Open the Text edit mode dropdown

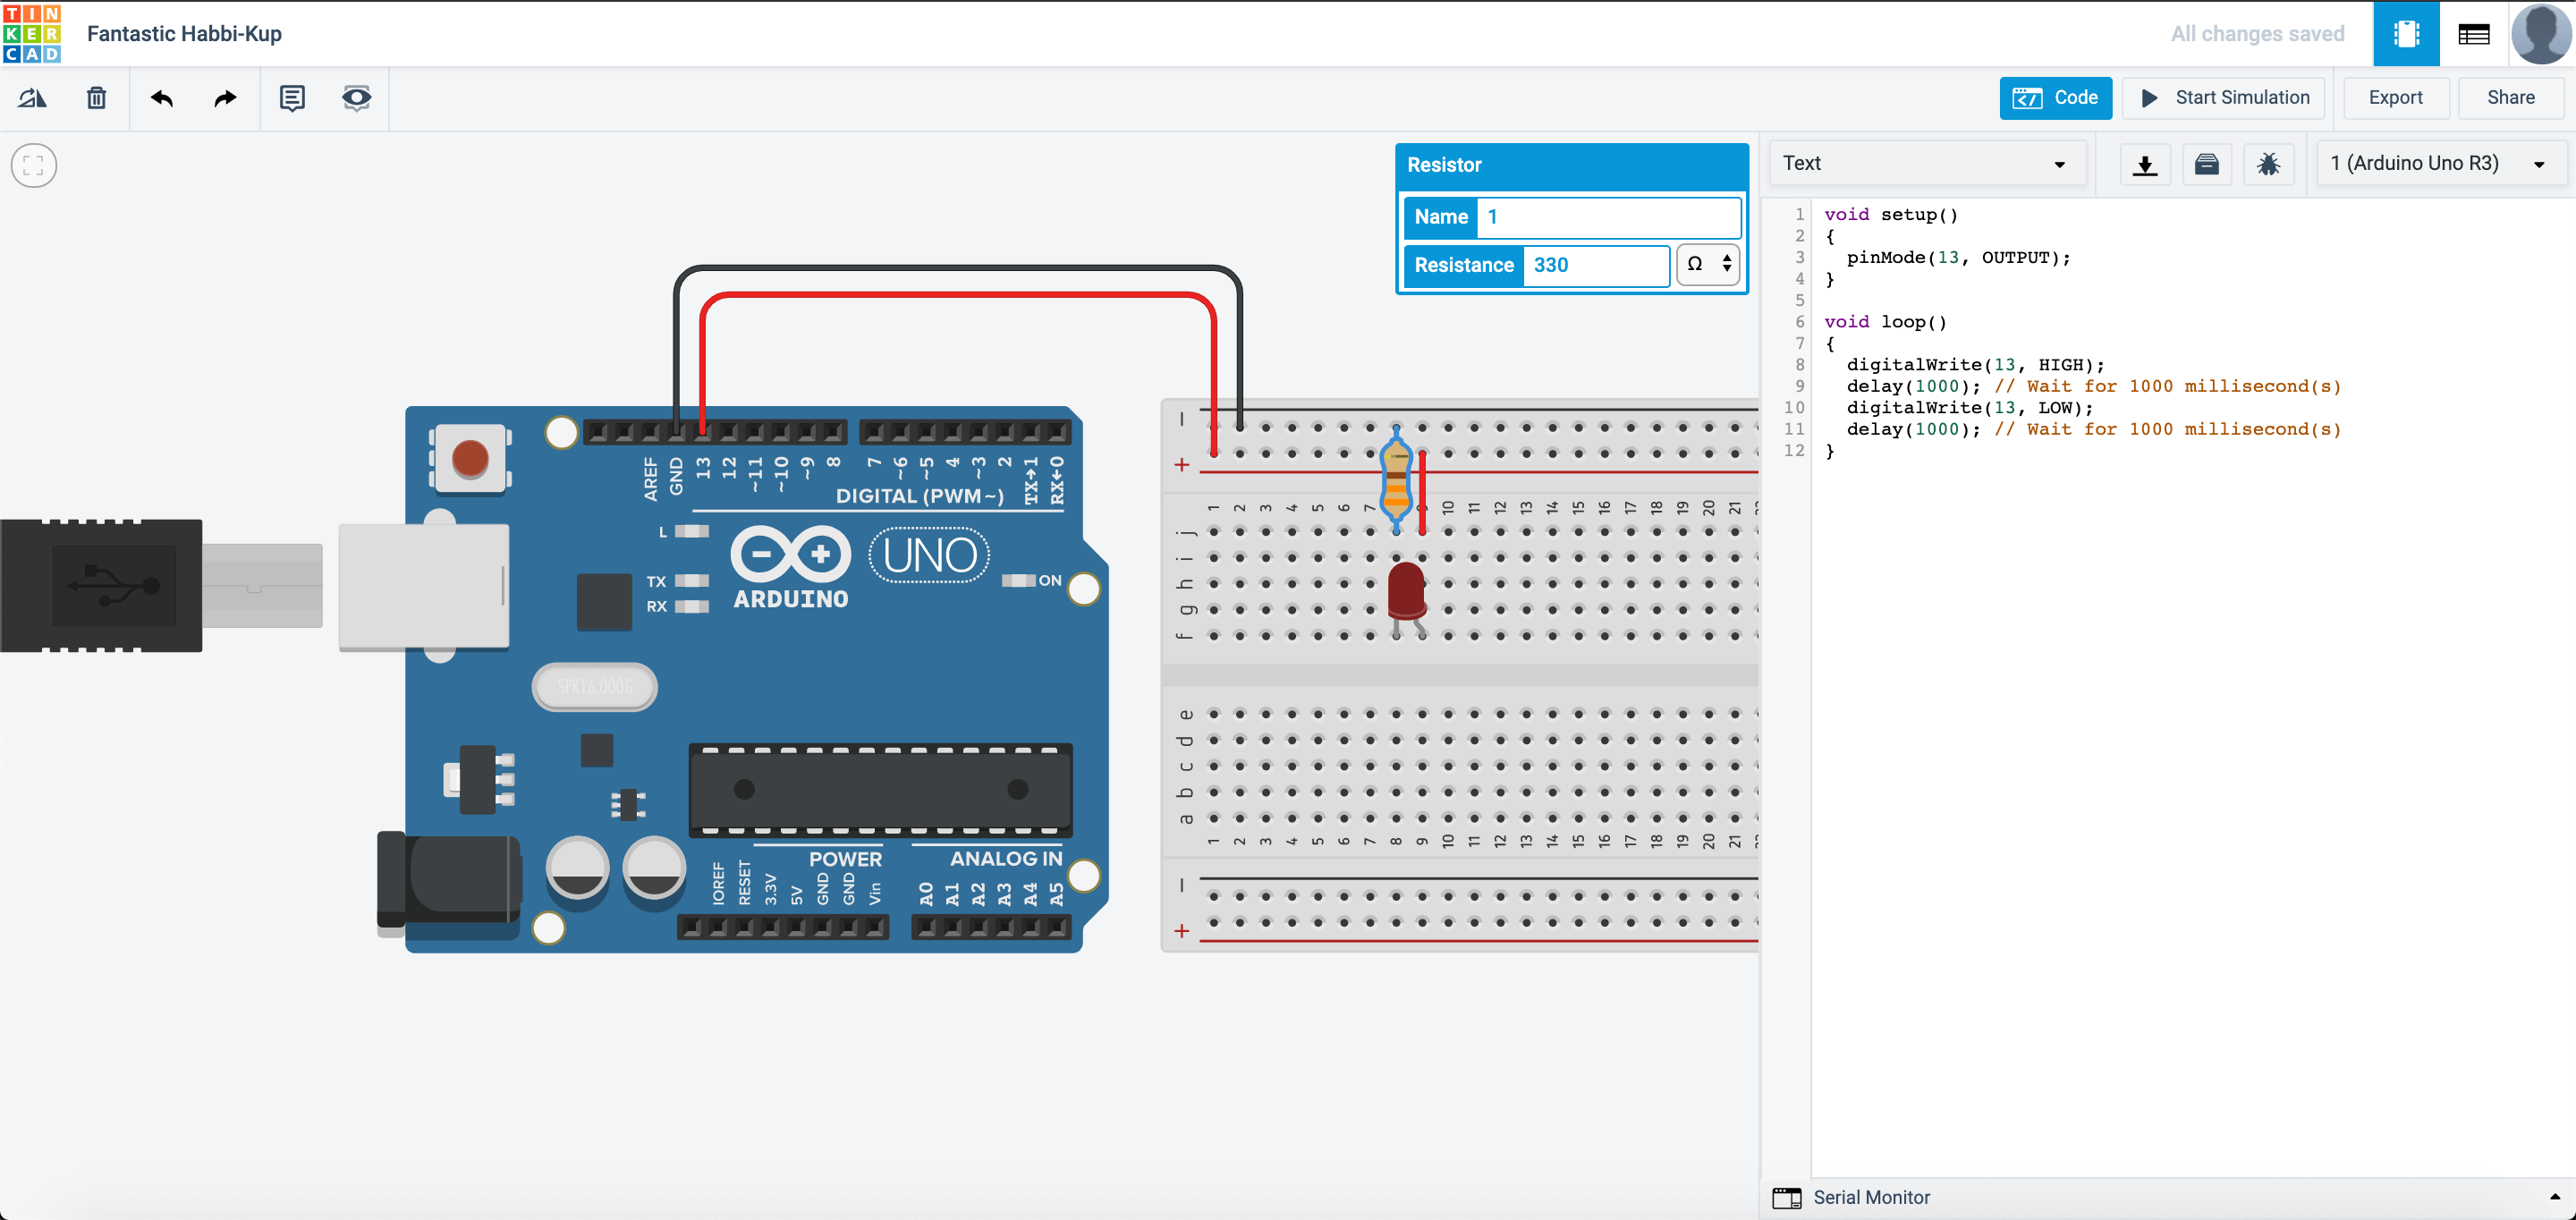pos(1925,164)
